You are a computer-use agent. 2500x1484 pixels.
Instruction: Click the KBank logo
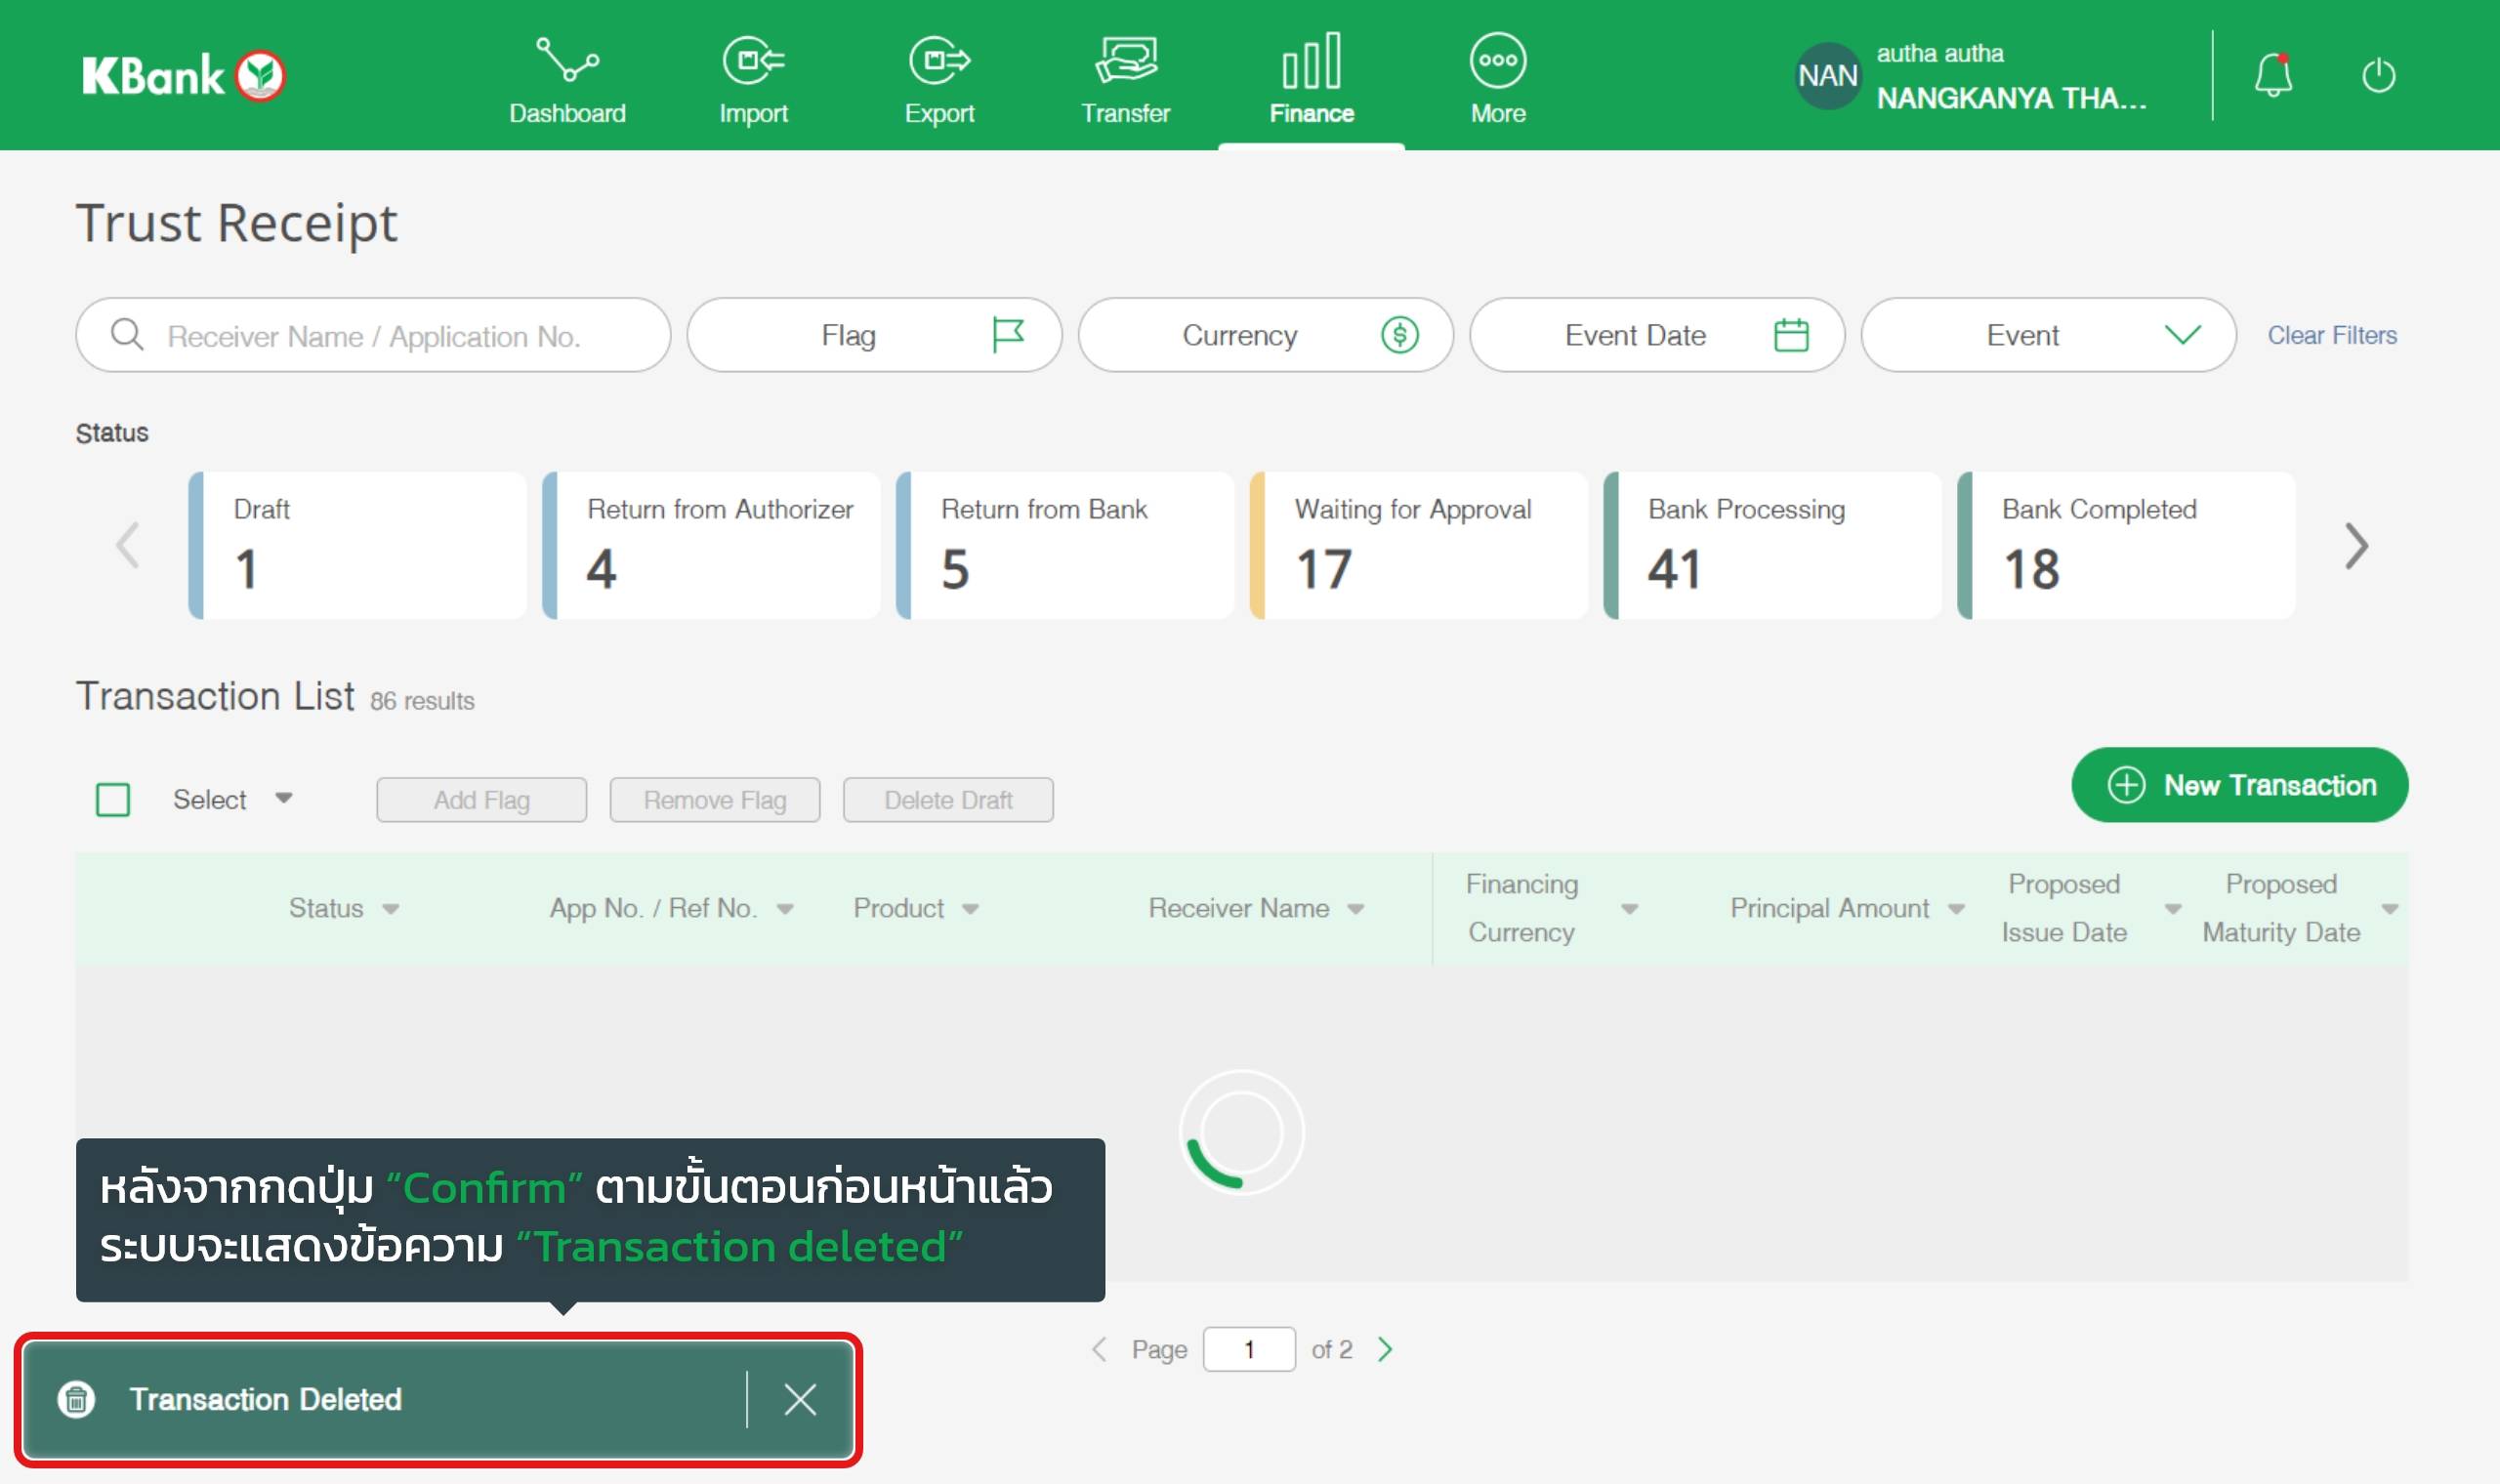point(184,76)
